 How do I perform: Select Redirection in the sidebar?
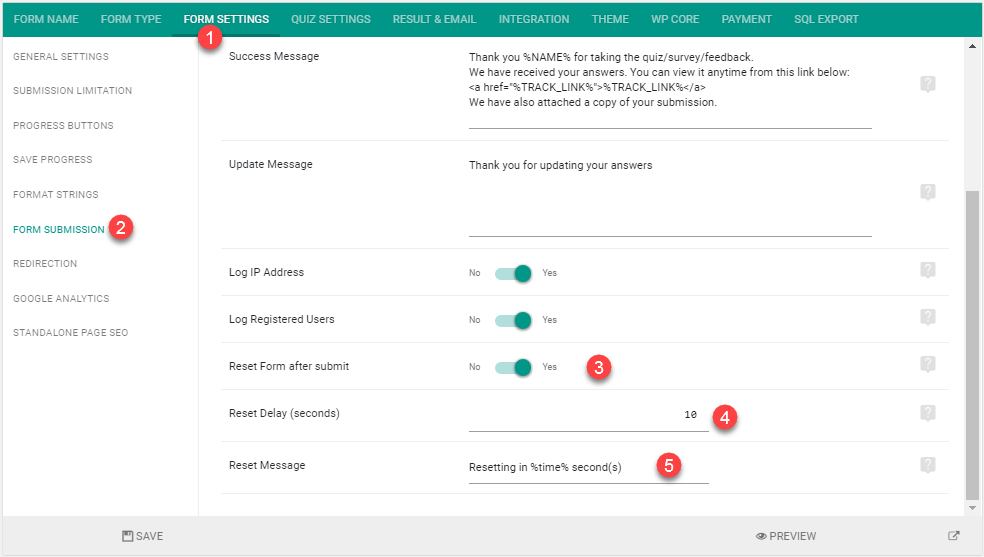coord(45,264)
